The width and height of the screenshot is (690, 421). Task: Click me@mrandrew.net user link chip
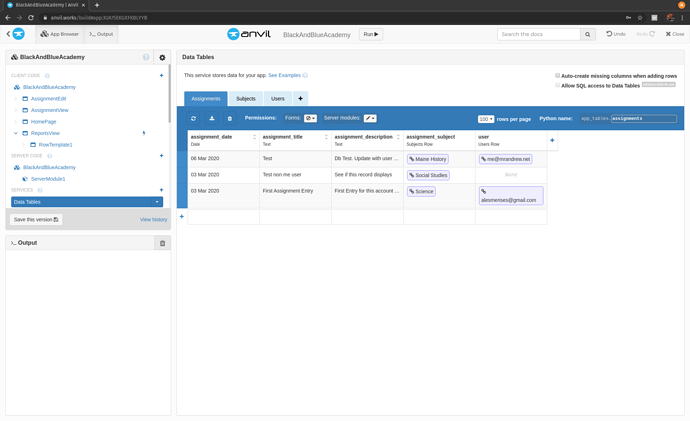(x=505, y=159)
